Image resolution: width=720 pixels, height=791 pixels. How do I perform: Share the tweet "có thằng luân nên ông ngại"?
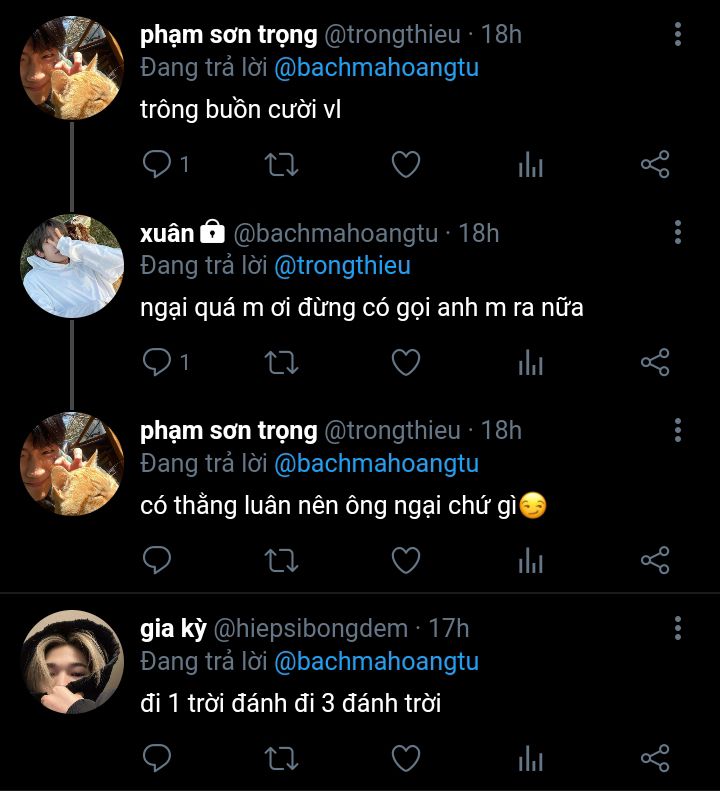(x=655, y=560)
